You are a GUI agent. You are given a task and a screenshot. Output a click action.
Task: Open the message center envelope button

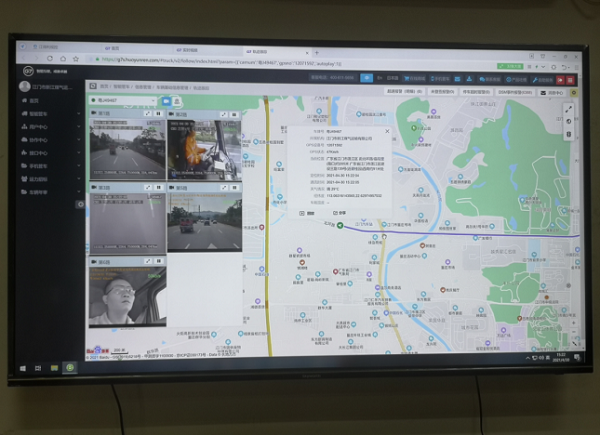point(551,93)
